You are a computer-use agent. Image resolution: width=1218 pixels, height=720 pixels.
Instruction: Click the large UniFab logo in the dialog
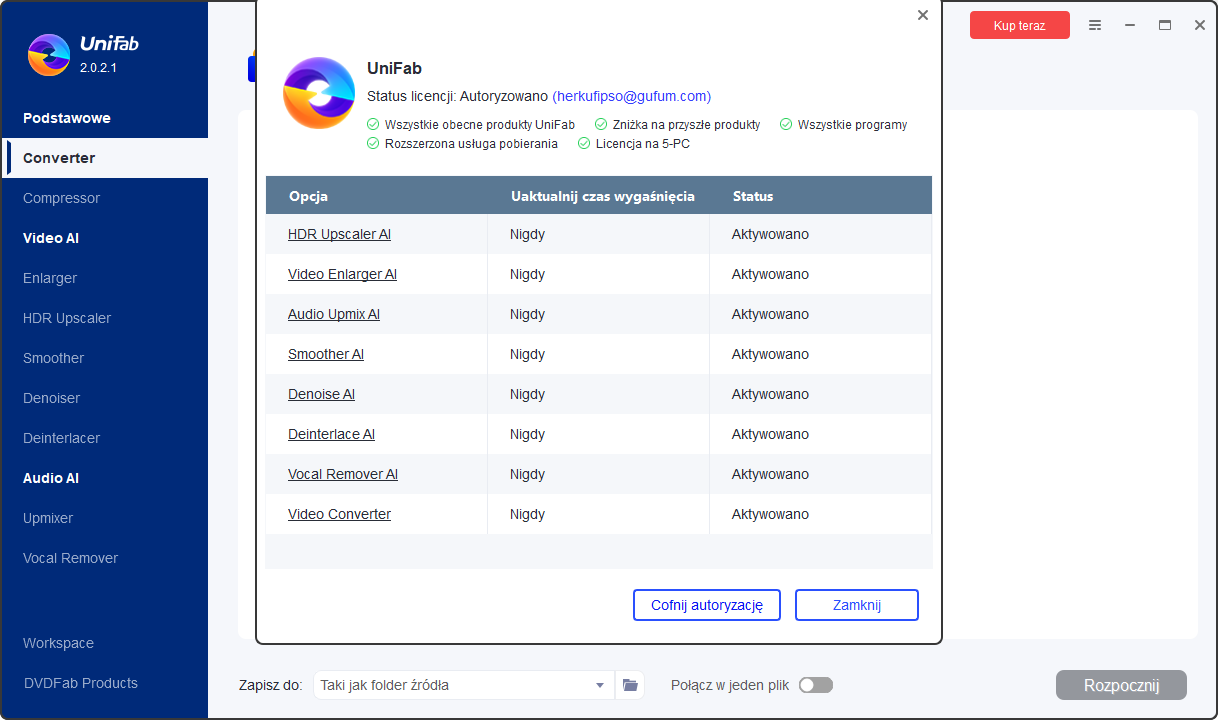[x=319, y=93]
